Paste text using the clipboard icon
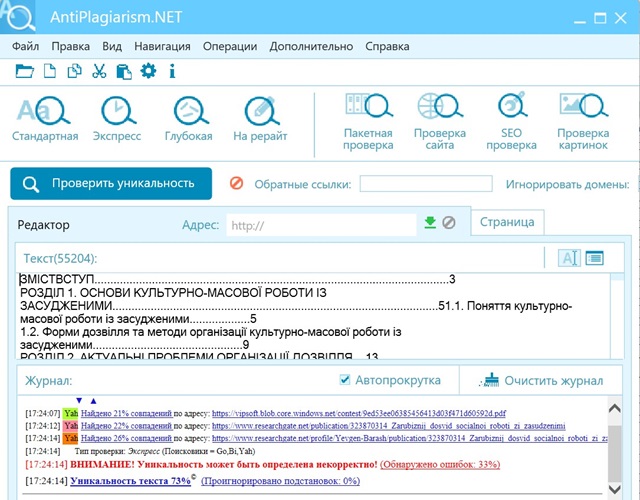Viewport: 640px width, 500px height. tap(124, 72)
